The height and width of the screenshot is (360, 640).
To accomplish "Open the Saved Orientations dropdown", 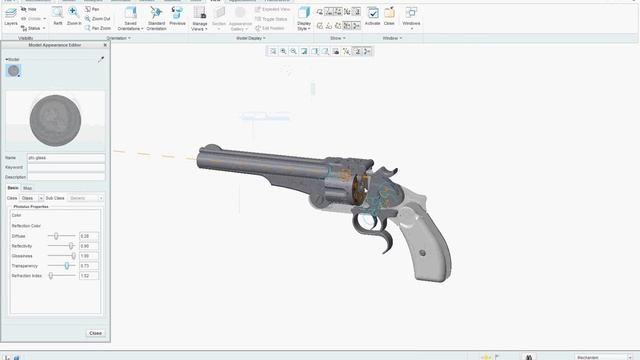I will coord(130,19).
